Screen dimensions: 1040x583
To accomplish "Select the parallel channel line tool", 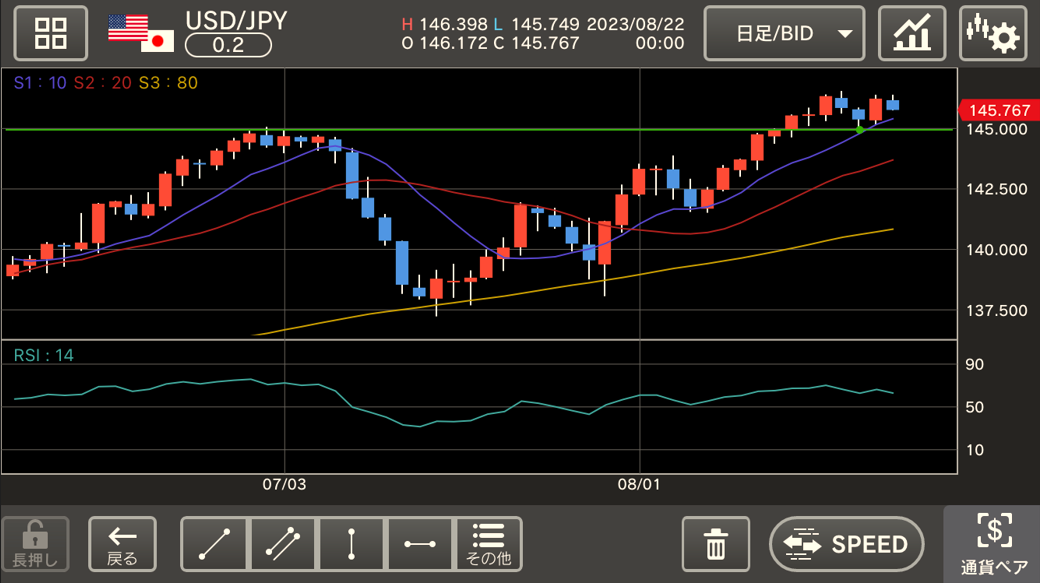I will 283,544.
